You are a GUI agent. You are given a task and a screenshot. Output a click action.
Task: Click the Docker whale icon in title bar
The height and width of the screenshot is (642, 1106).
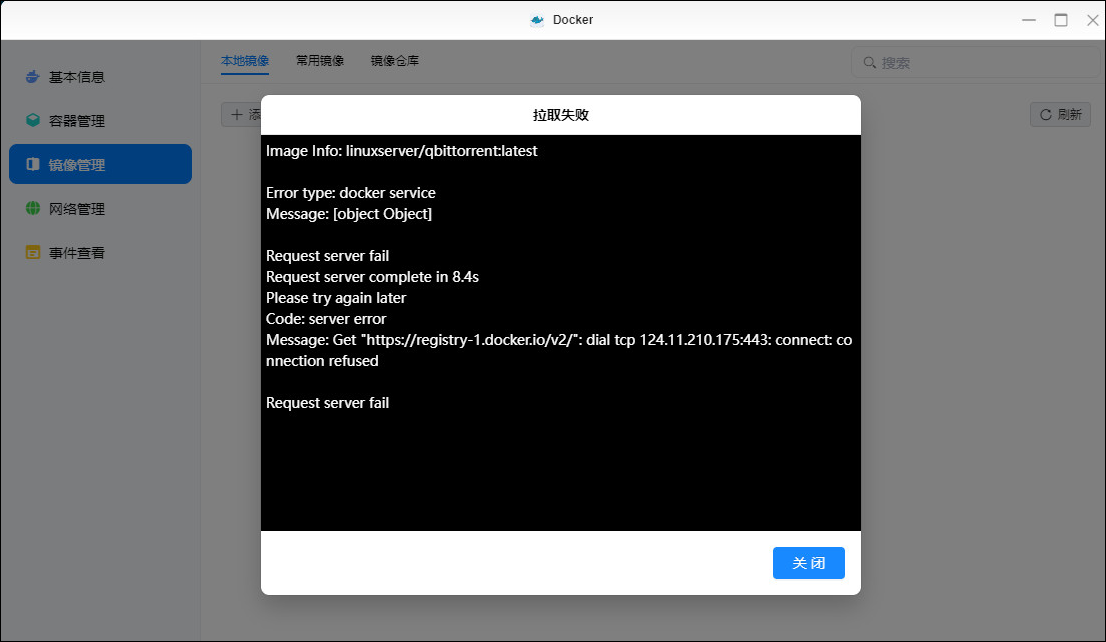pyautogui.click(x=537, y=20)
